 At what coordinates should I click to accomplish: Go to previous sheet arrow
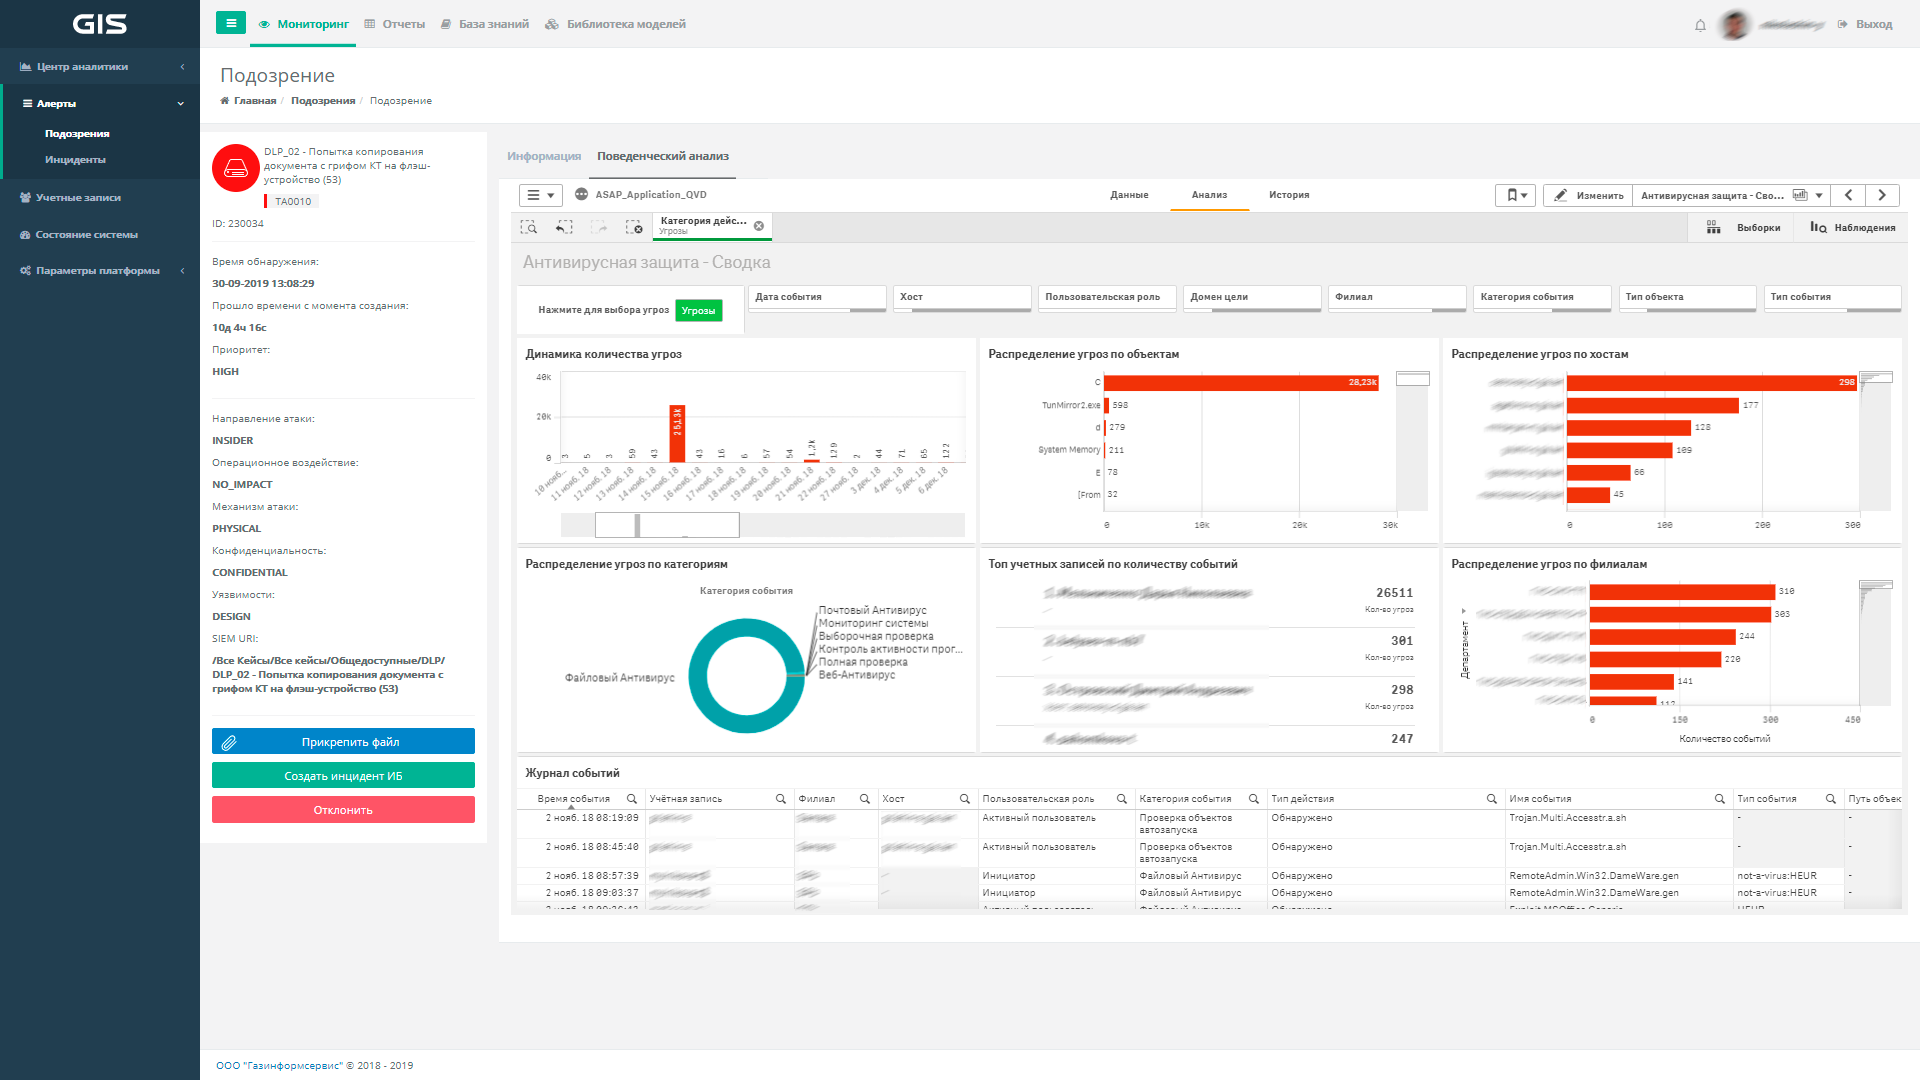coord(1849,196)
